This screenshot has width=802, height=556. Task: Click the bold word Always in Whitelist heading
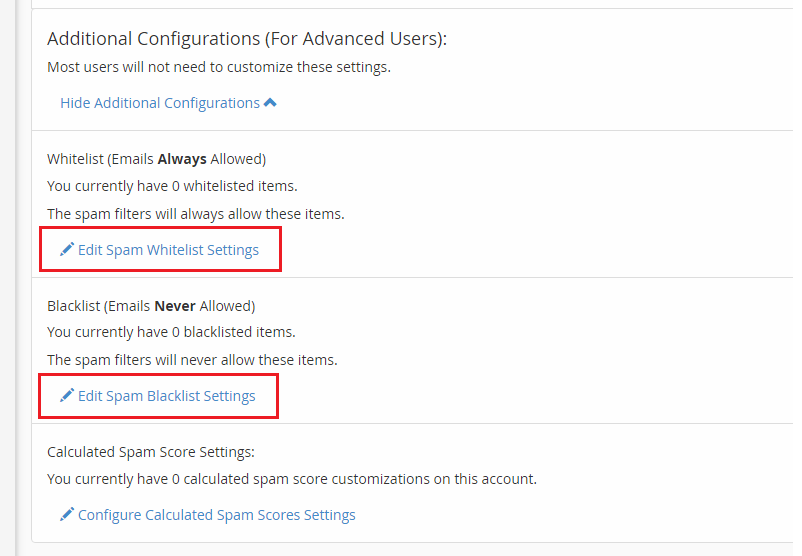[182, 159]
